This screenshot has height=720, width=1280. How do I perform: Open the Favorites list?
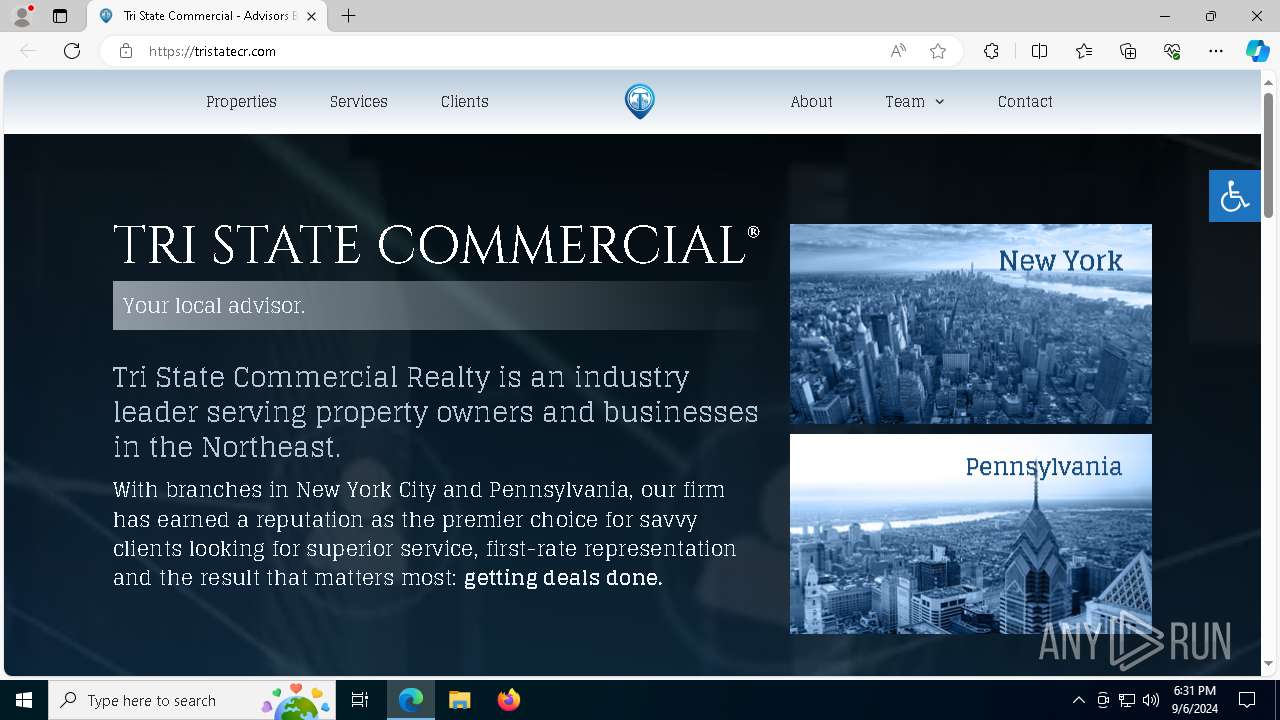[1084, 51]
